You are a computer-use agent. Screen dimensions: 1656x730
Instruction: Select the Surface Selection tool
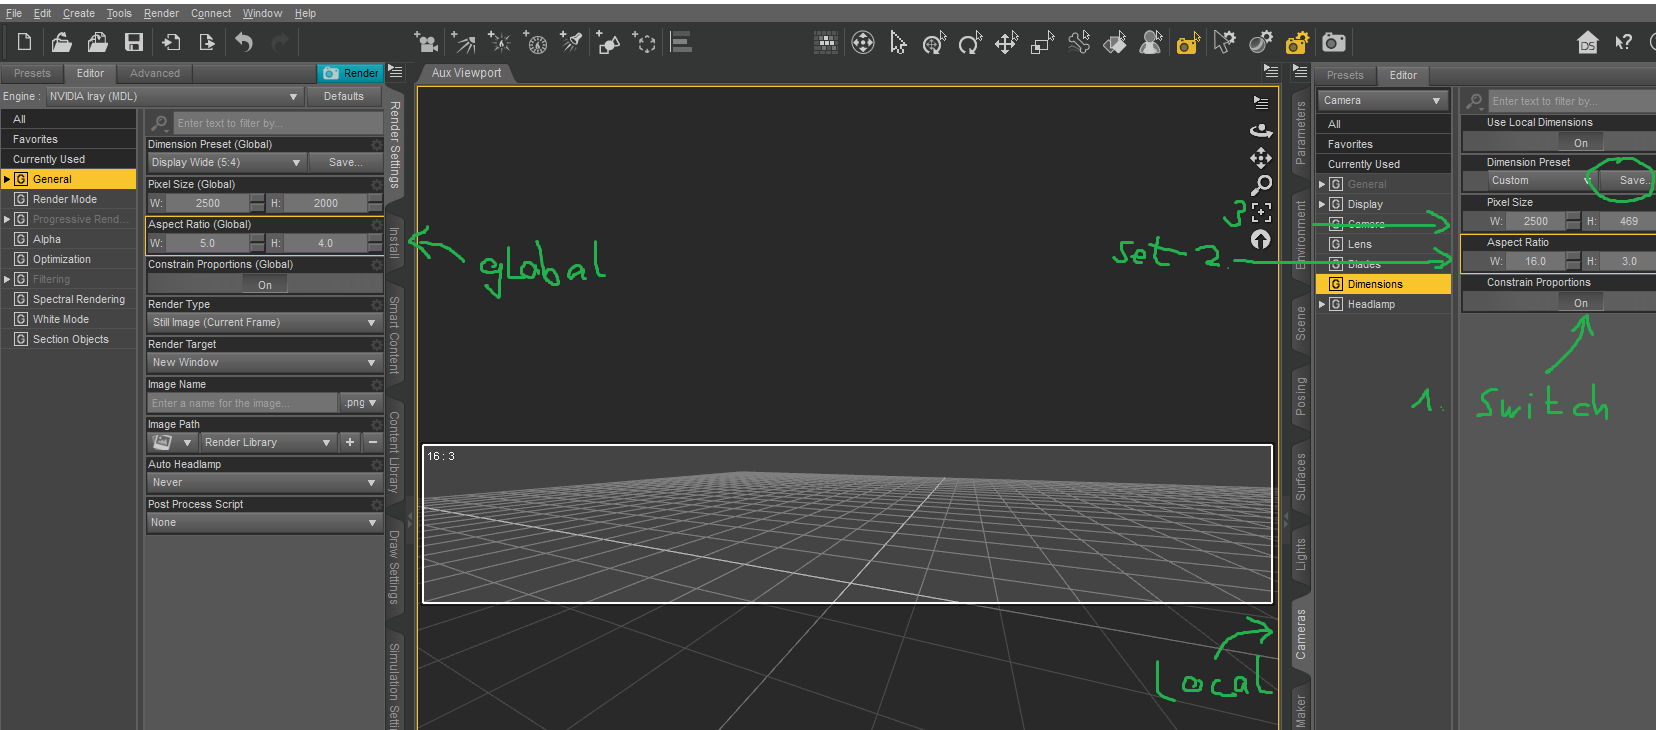[x=1114, y=42]
